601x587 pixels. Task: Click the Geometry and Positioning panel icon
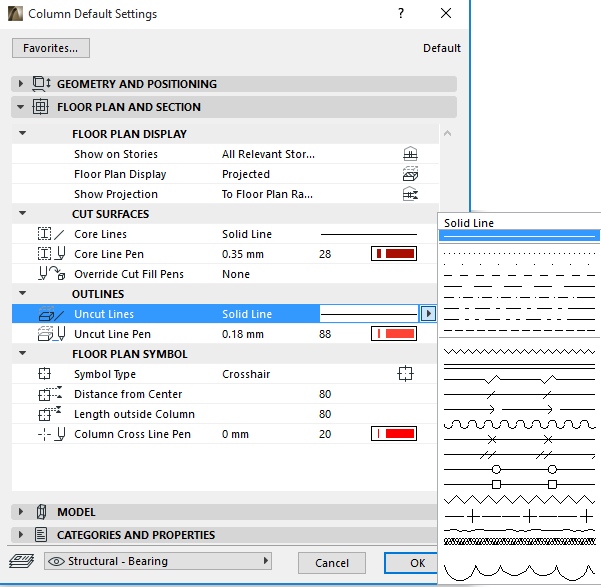pyautogui.click(x=41, y=84)
